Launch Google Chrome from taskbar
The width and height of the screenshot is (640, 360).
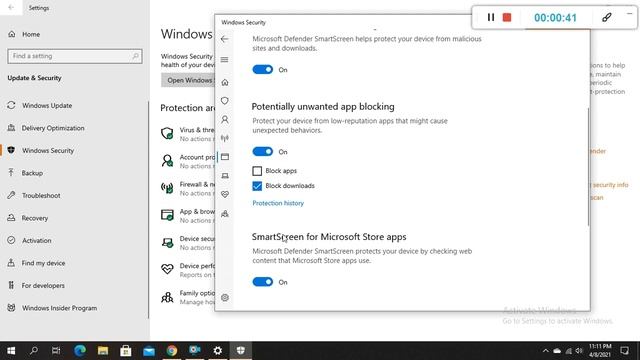click(172, 351)
